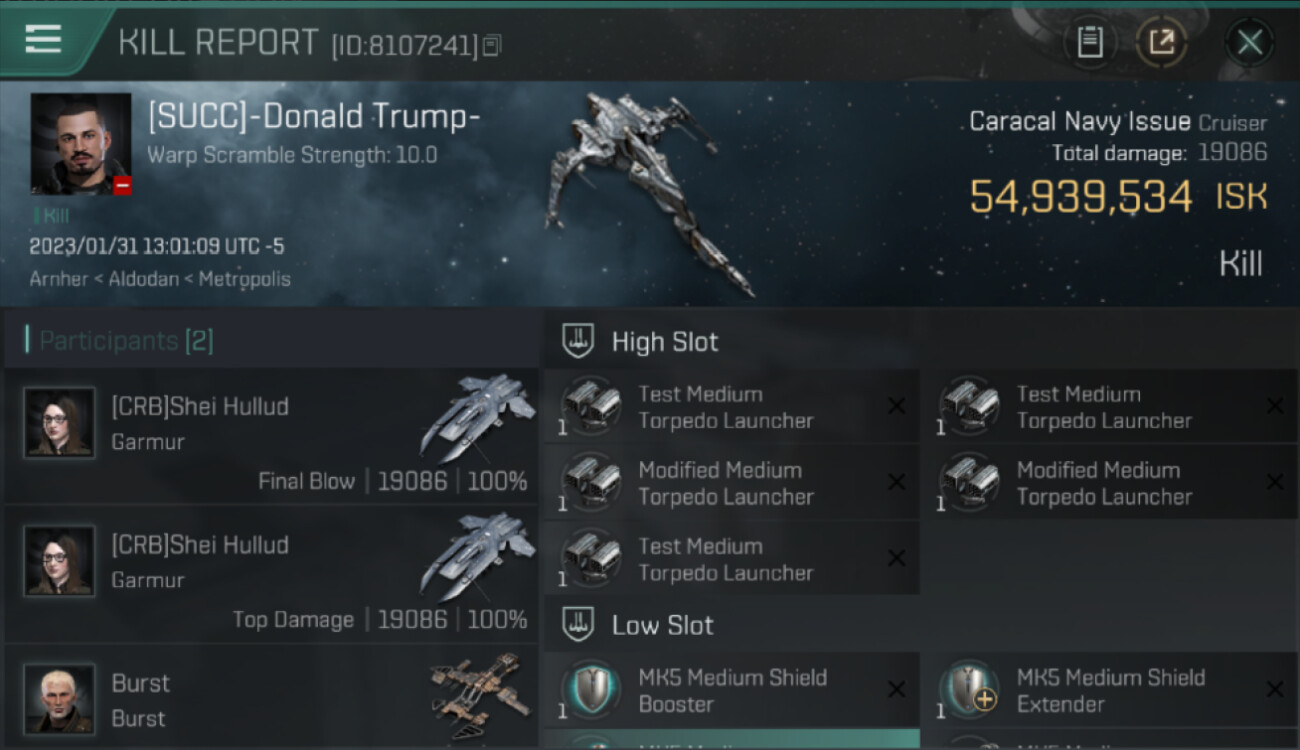Close the kill report window
The image size is (1300, 750).
(1249, 42)
